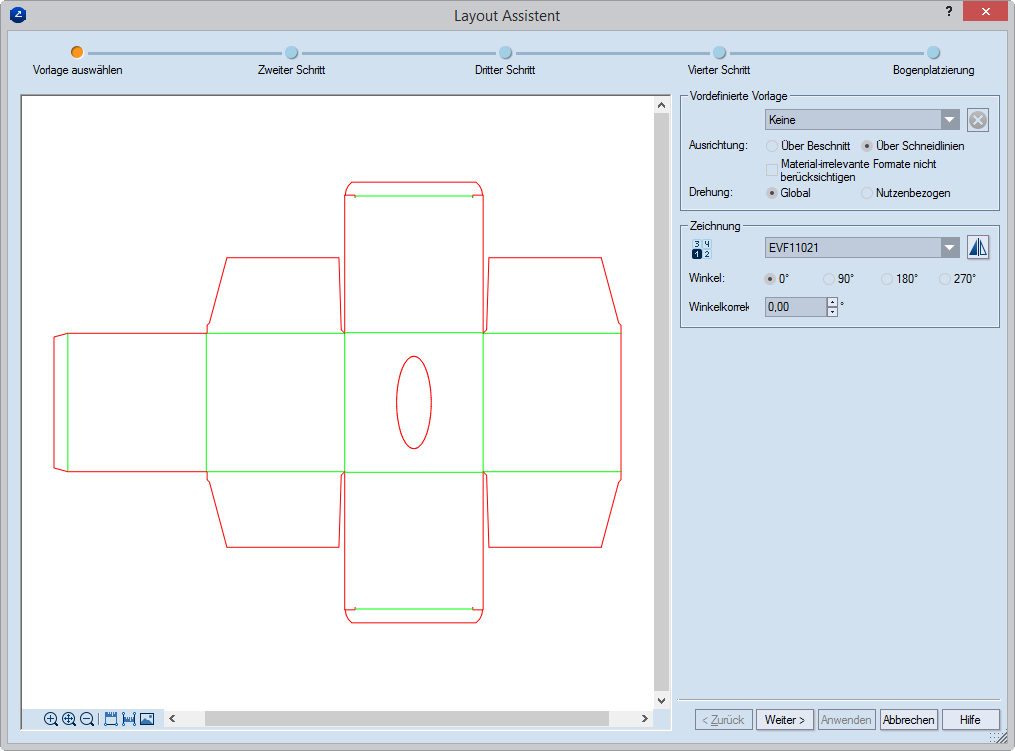Click the zoom in magnifier icon
This screenshot has height=751, width=1015.
pyautogui.click(x=50, y=719)
